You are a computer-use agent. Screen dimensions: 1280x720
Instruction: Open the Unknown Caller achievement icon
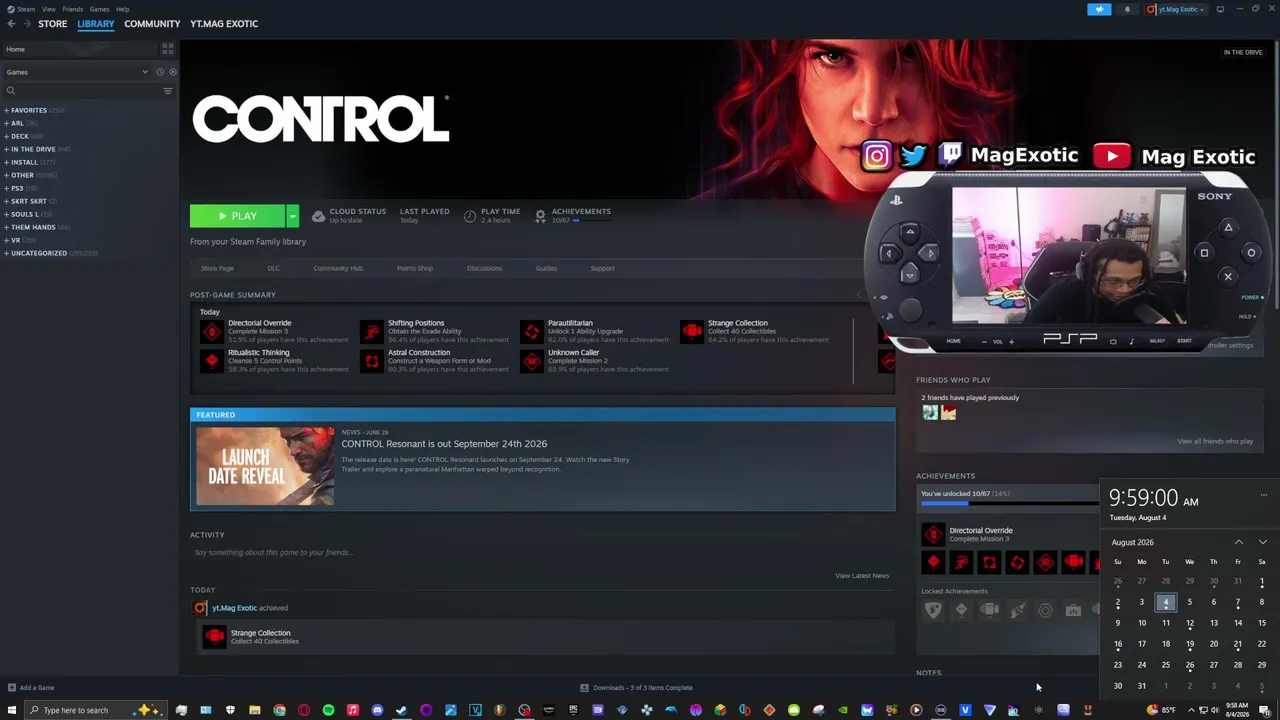click(532, 361)
